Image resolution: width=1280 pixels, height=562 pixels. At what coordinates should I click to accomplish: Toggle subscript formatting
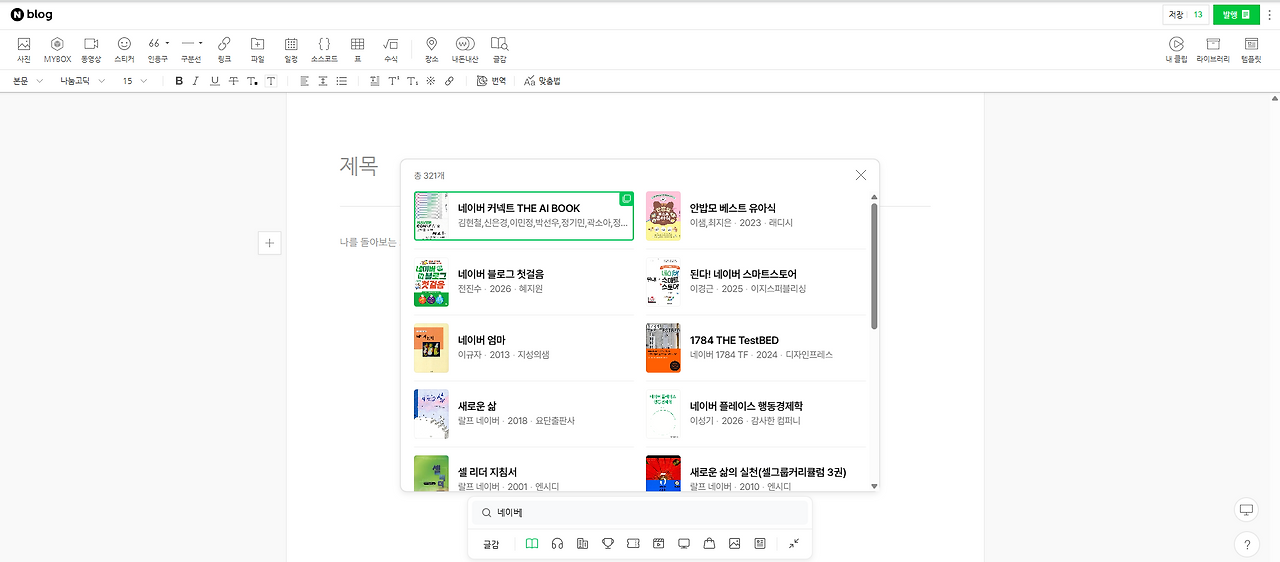[412, 81]
